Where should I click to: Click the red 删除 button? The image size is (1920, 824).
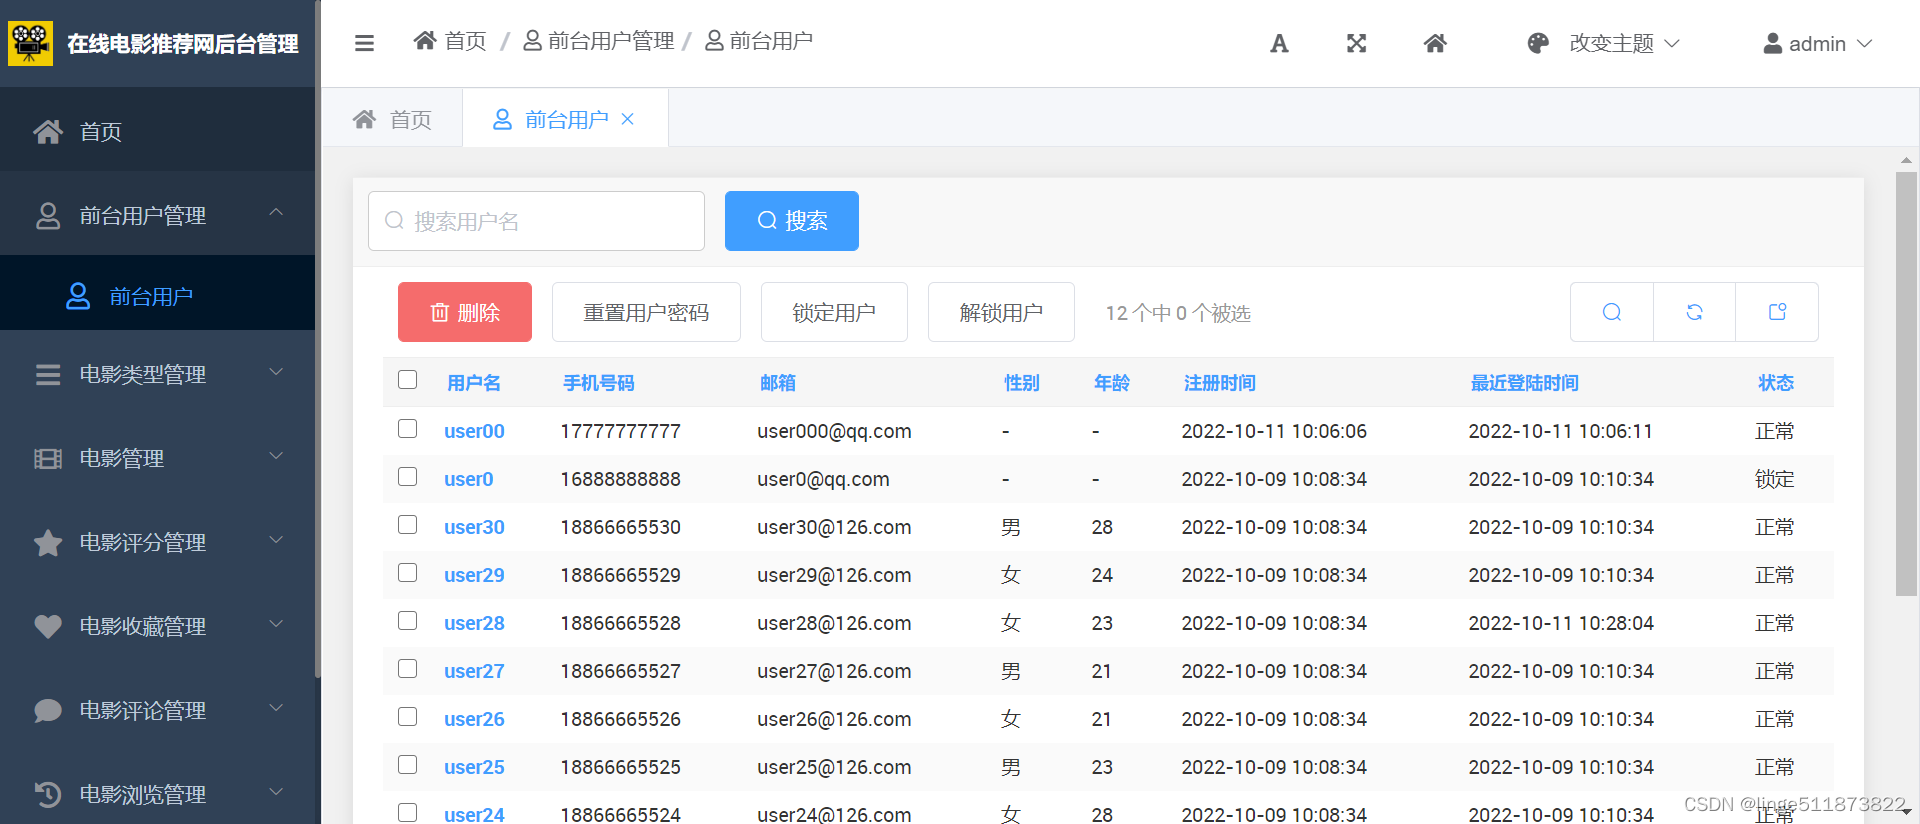(465, 312)
